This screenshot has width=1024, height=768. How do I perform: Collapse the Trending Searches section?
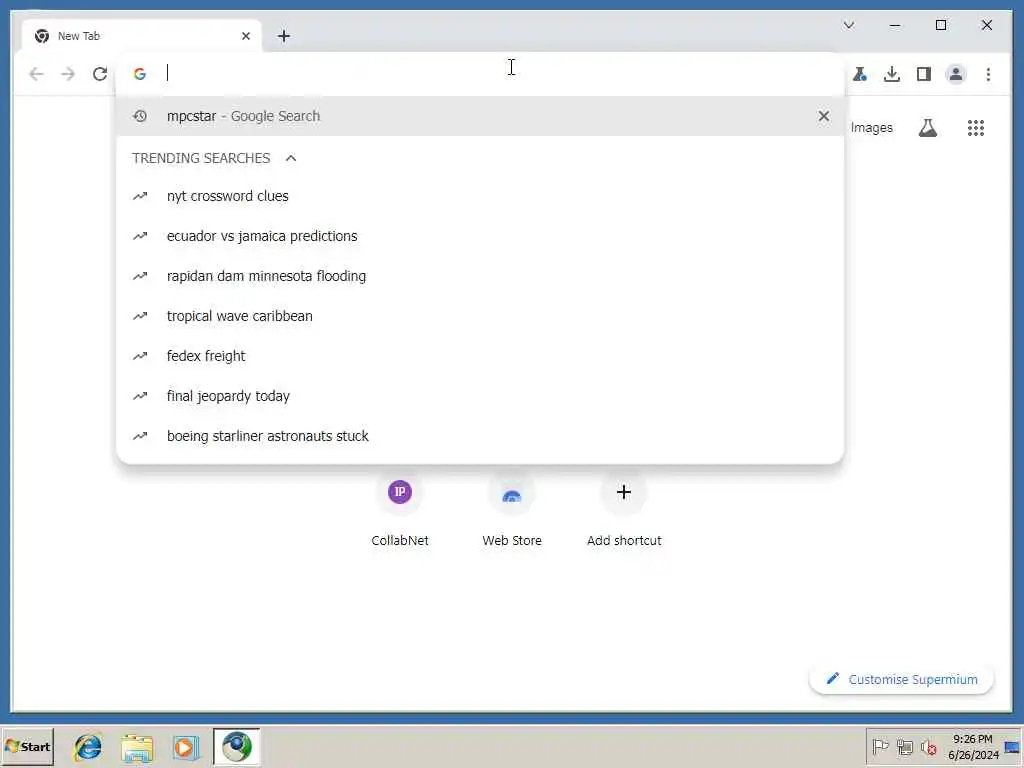(x=291, y=158)
